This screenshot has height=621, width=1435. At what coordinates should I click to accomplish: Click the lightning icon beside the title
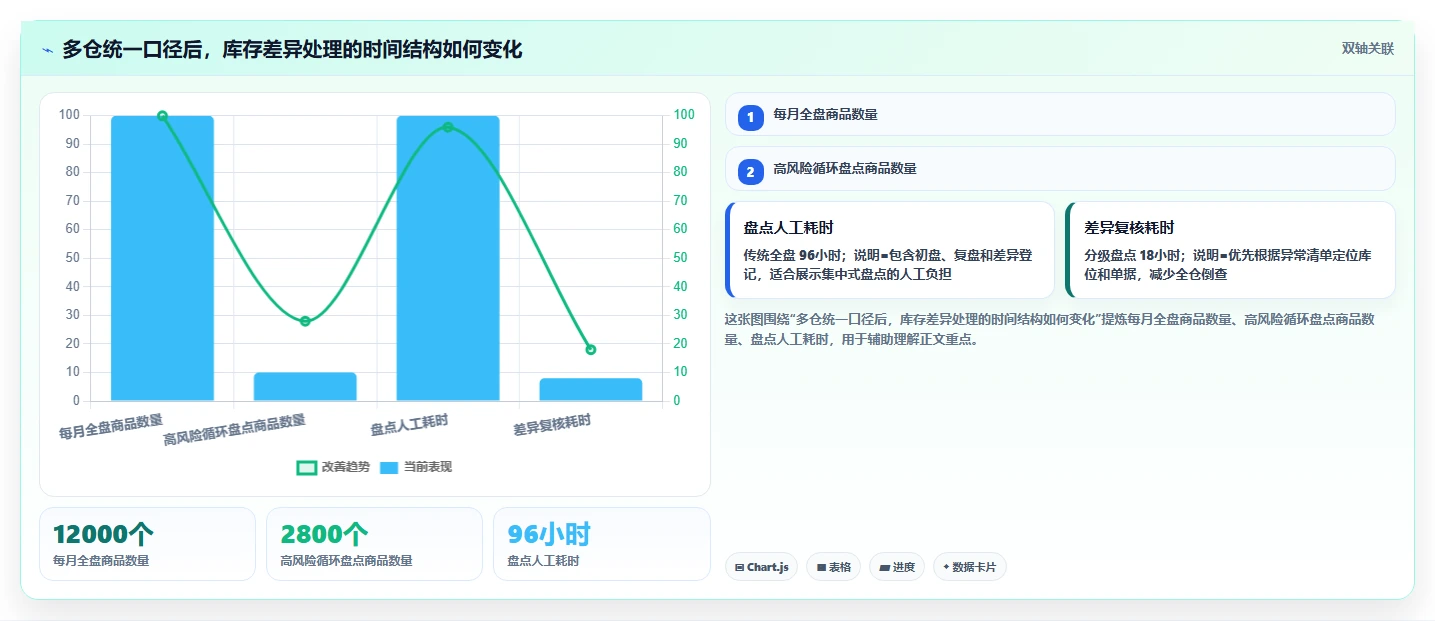click(x=48, y=50)
